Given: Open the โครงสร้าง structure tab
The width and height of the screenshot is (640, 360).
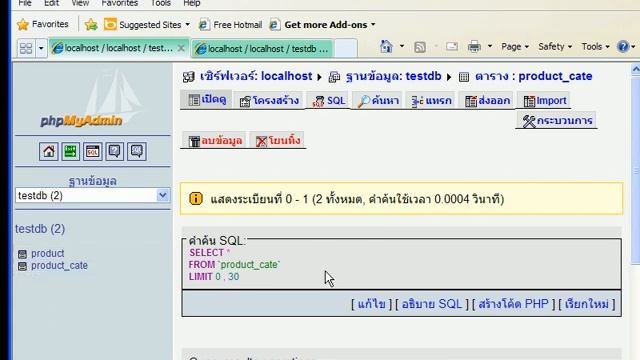Looking at the screenshot, I should (x=269, y=101).
